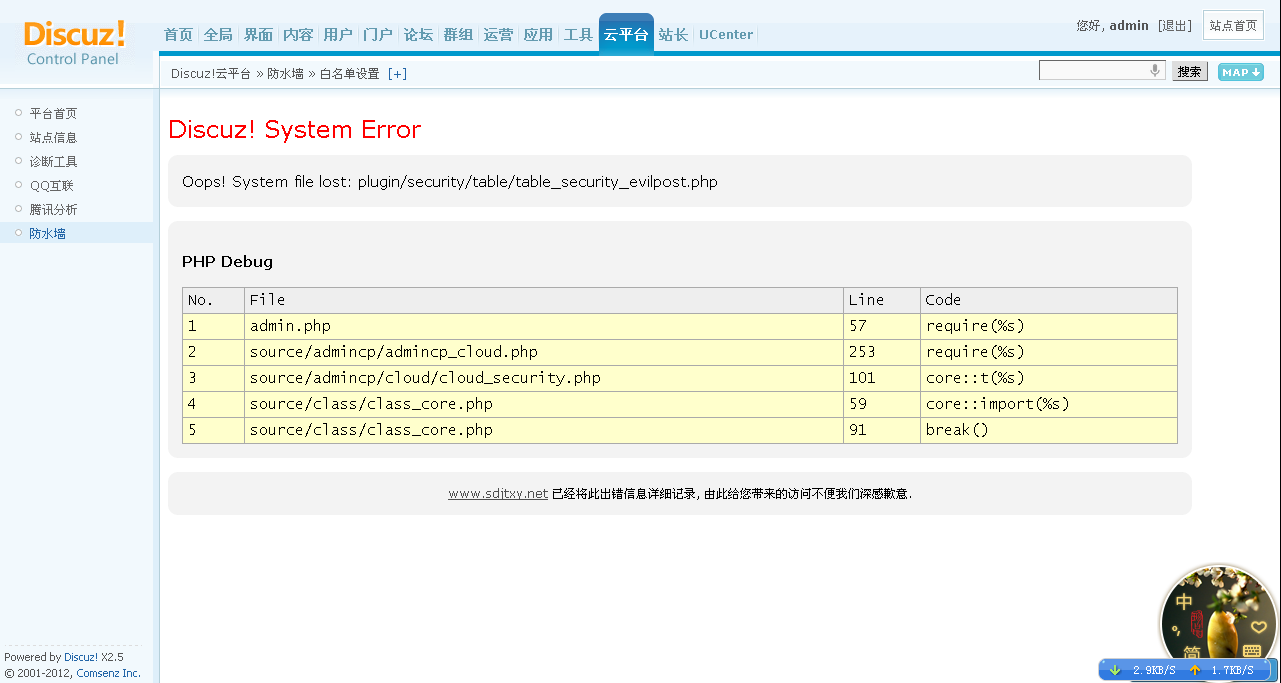
Task: Click line number 101 cell
Action: pyautogui.click(x=882, y=378)
